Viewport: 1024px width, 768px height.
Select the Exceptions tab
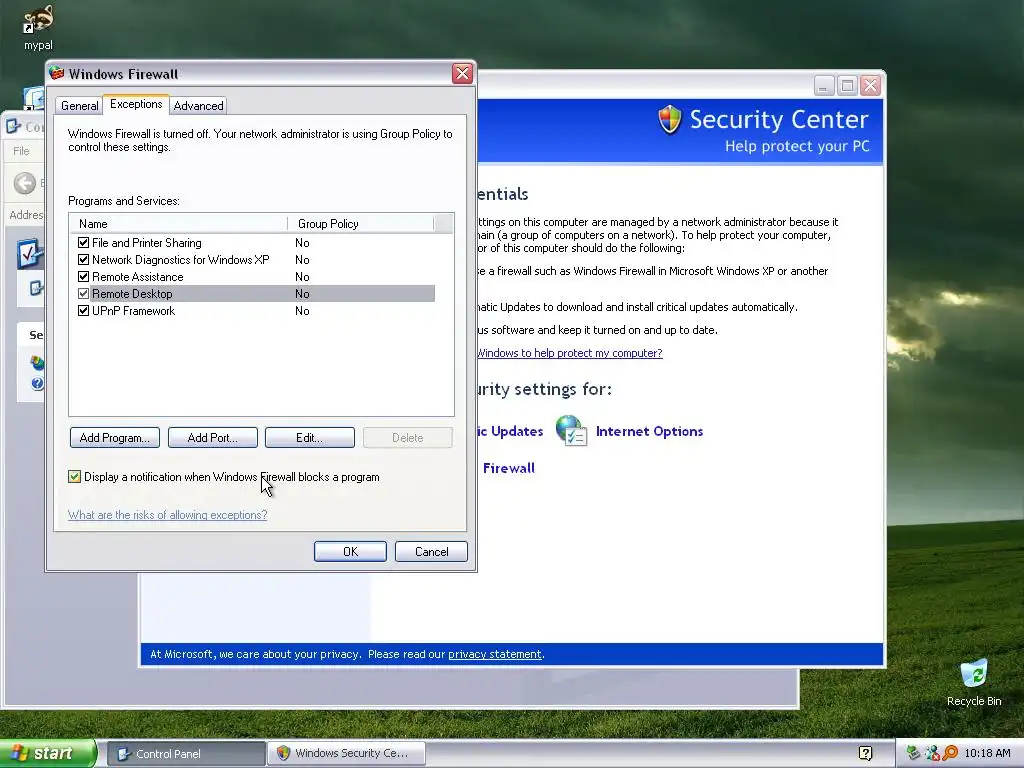pos(136,104)
